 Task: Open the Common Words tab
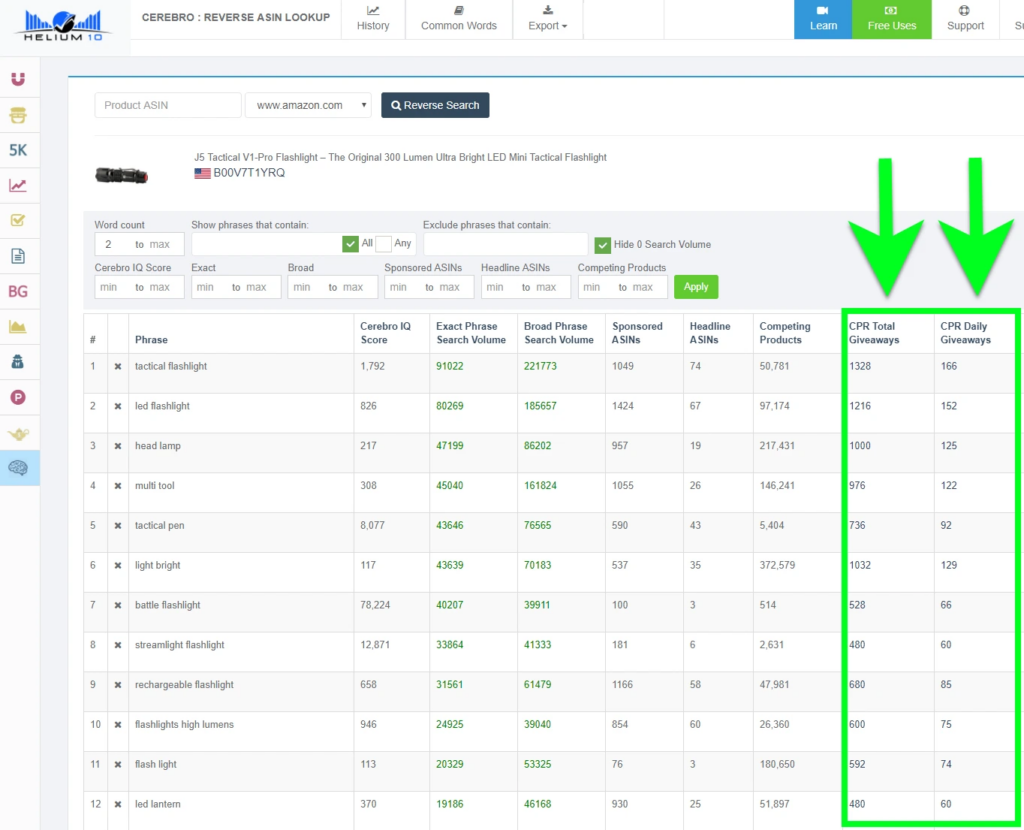[x=458, y=19]
